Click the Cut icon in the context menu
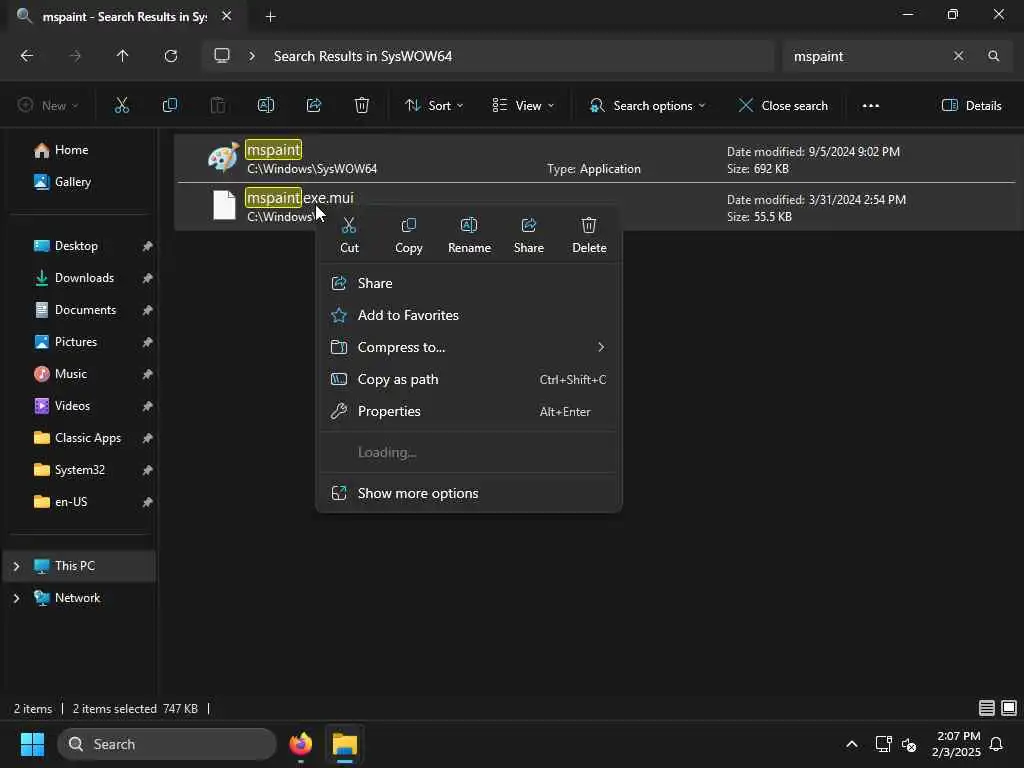Screen dimensions: 1024x768 (349, 226)
